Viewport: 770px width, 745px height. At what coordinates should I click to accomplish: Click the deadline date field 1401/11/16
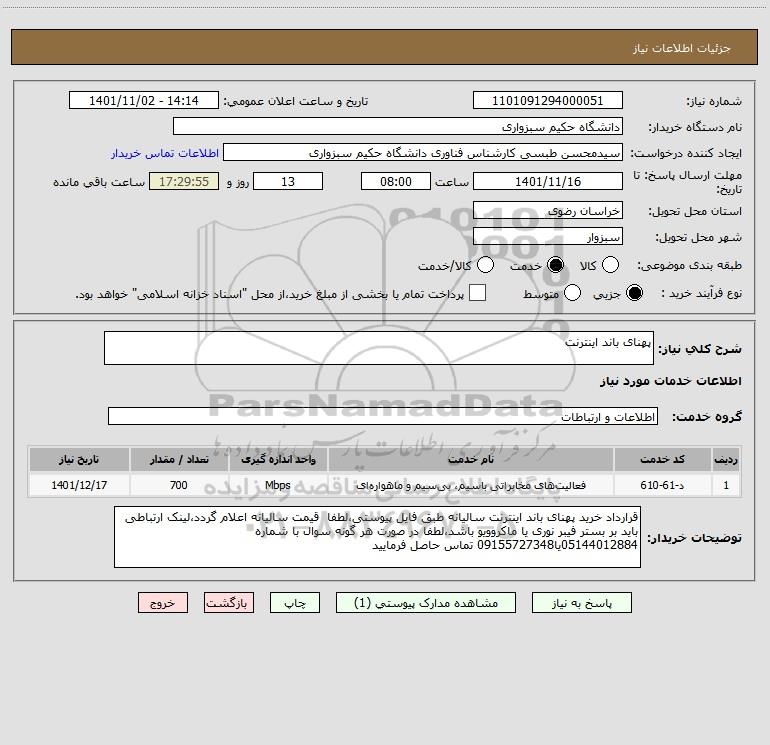pos(548,181)
